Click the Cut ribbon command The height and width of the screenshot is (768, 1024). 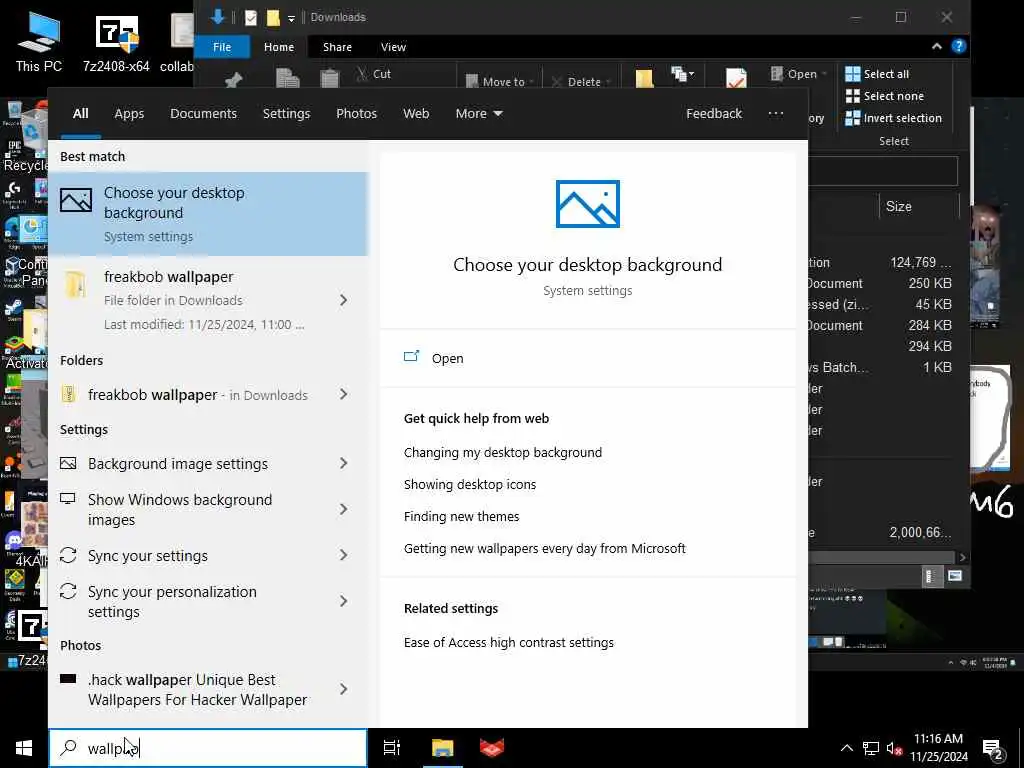click(374, 74)
